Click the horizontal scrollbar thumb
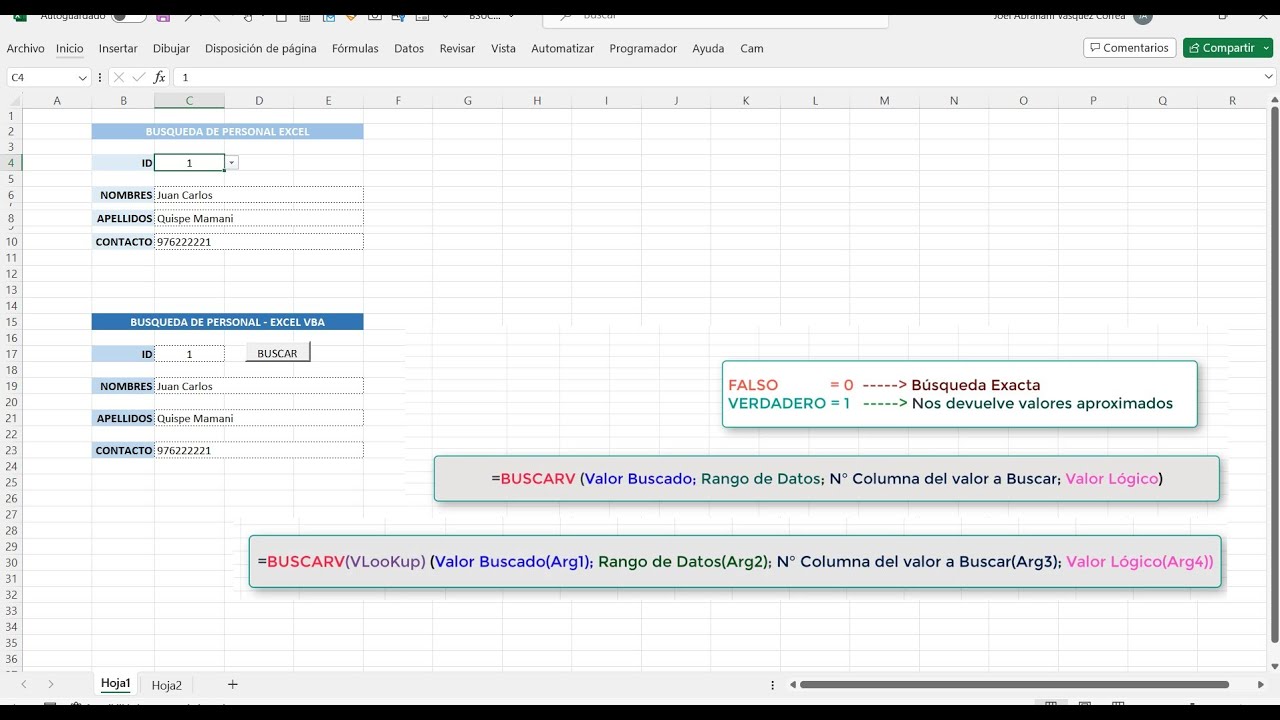1280x720 pixels. (1014, 685)
